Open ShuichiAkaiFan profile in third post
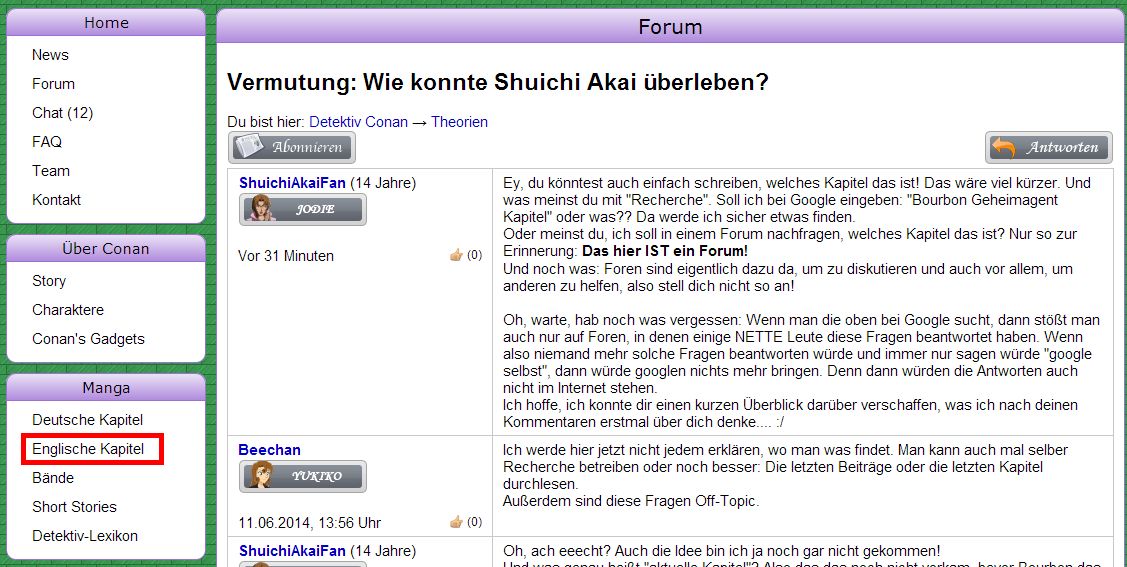Screen dimensions: 1127x567 (x=293, y=551)
